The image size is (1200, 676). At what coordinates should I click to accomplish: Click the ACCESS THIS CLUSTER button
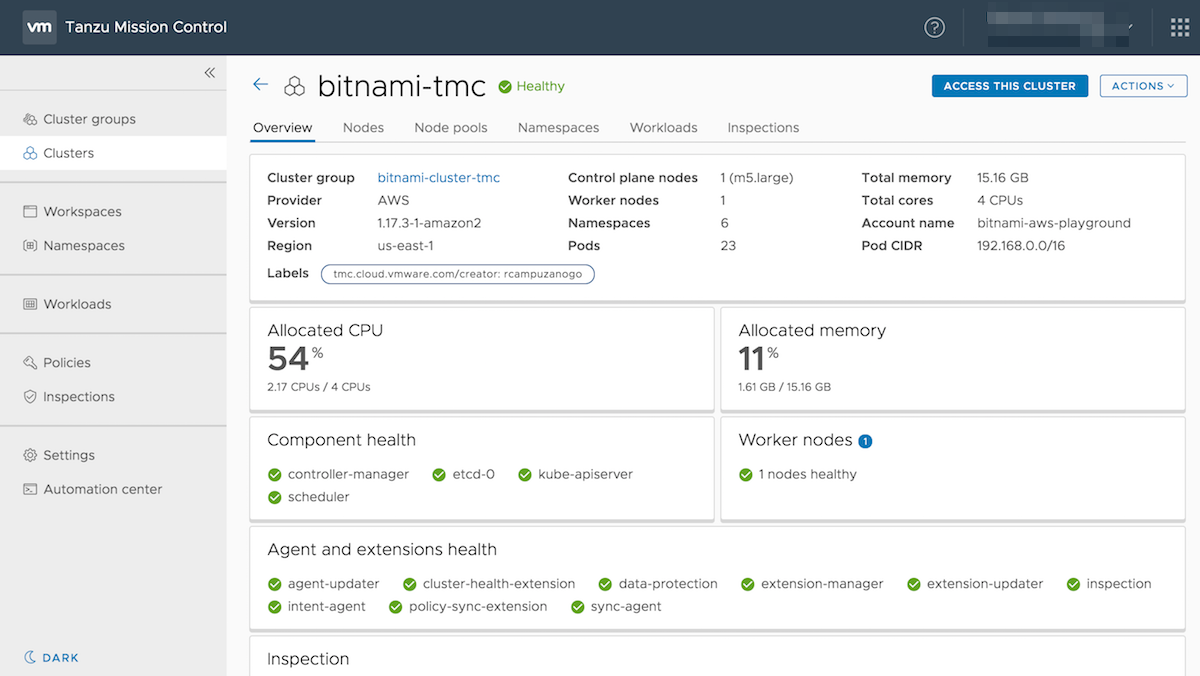pos(1009,86)
